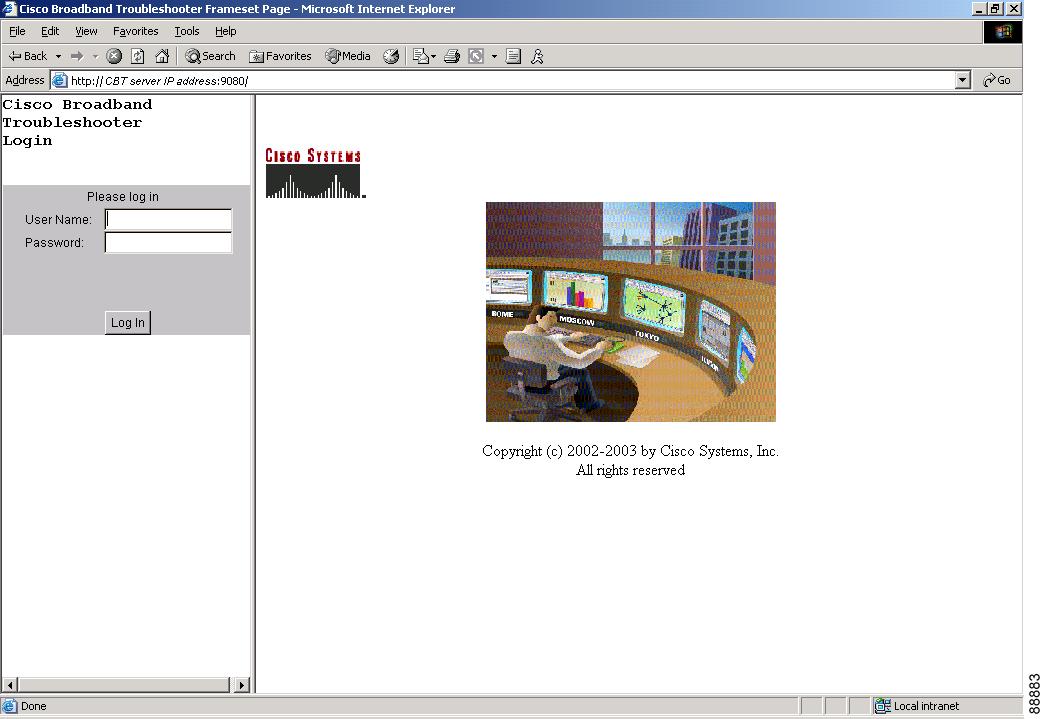Click the control room illustration image
This screenshot has height=719, width=1042.
(x=631, y=312)
